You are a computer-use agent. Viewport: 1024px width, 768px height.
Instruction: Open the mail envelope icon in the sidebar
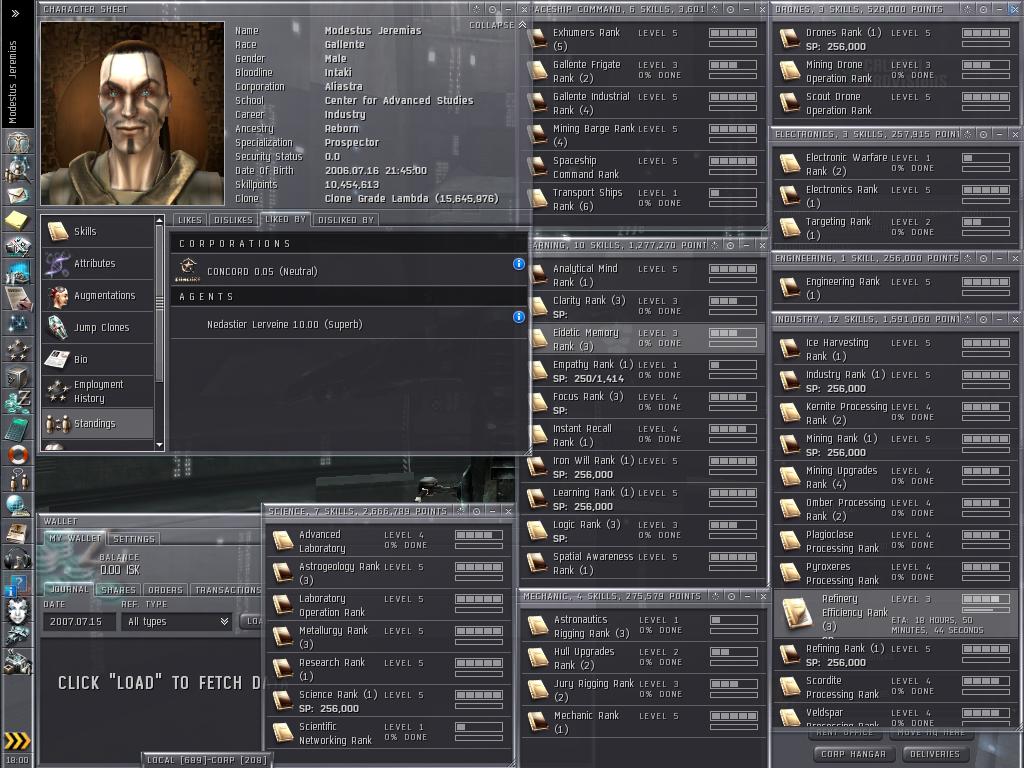coord(18,195)
